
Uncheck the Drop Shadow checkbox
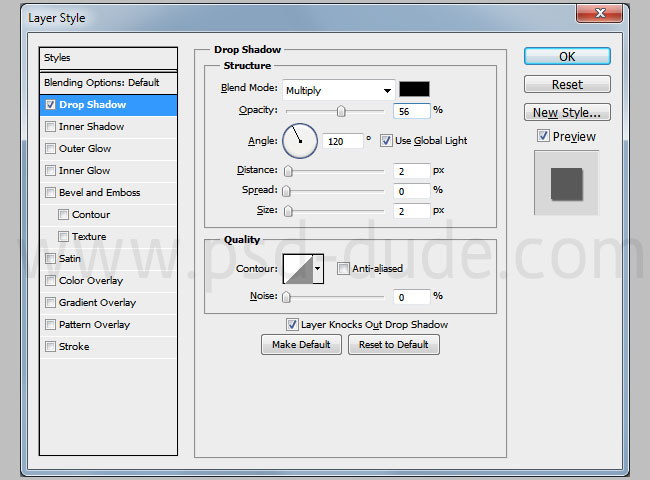(x=50, y=104)
